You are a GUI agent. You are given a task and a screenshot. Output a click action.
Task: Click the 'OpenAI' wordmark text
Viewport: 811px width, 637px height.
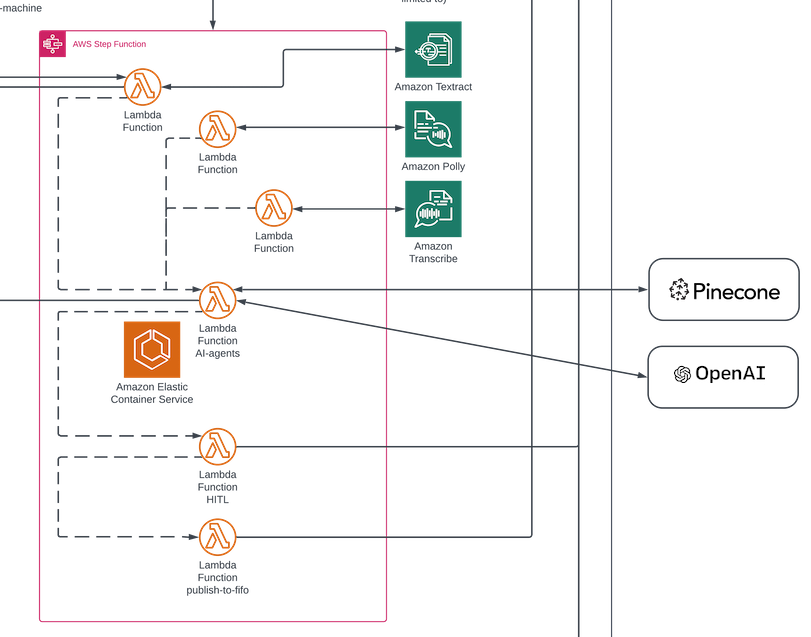pyautogui.click(x=730, y=373)
